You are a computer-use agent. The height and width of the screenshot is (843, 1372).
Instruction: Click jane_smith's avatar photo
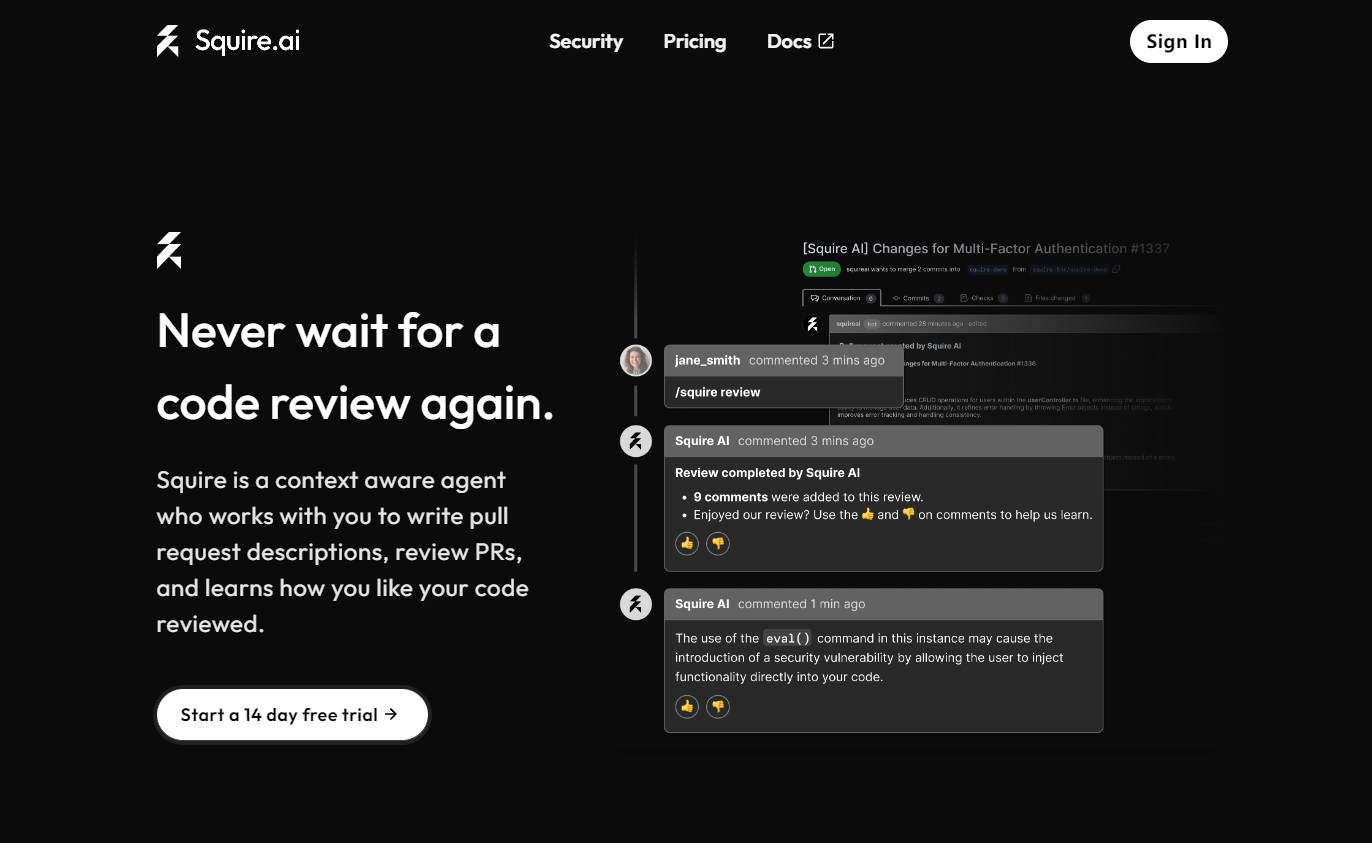pyautogui.click(x=636, y=360)
